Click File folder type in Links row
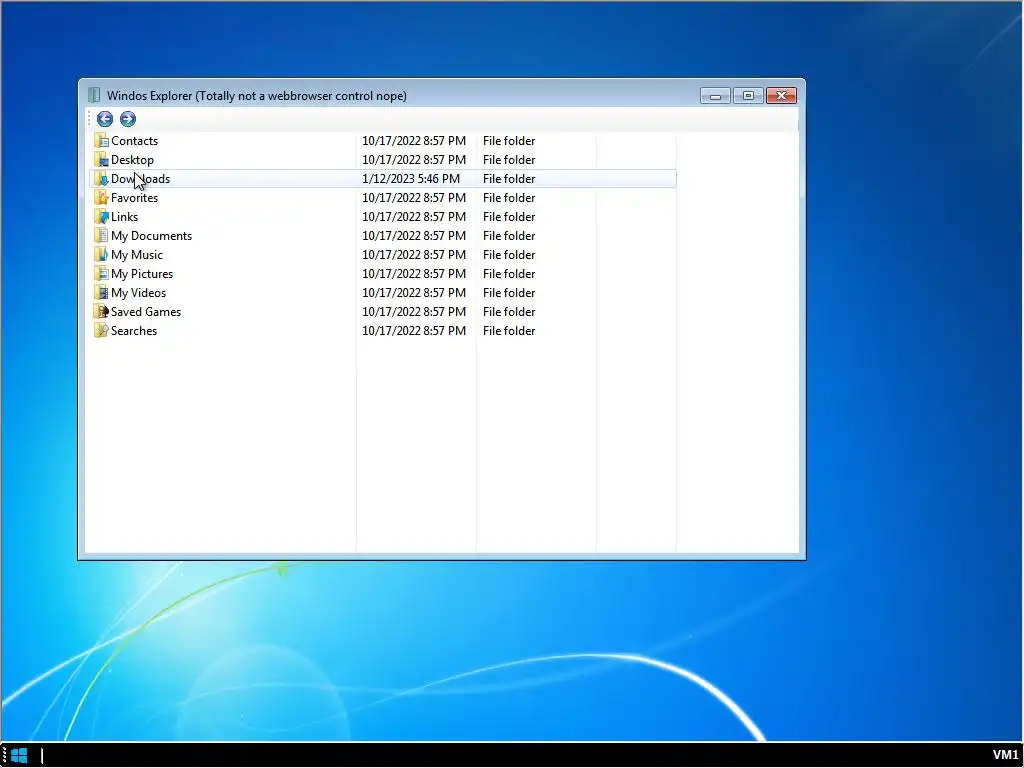The width and height of the screenshot is (1024, 768). point(509,216)
